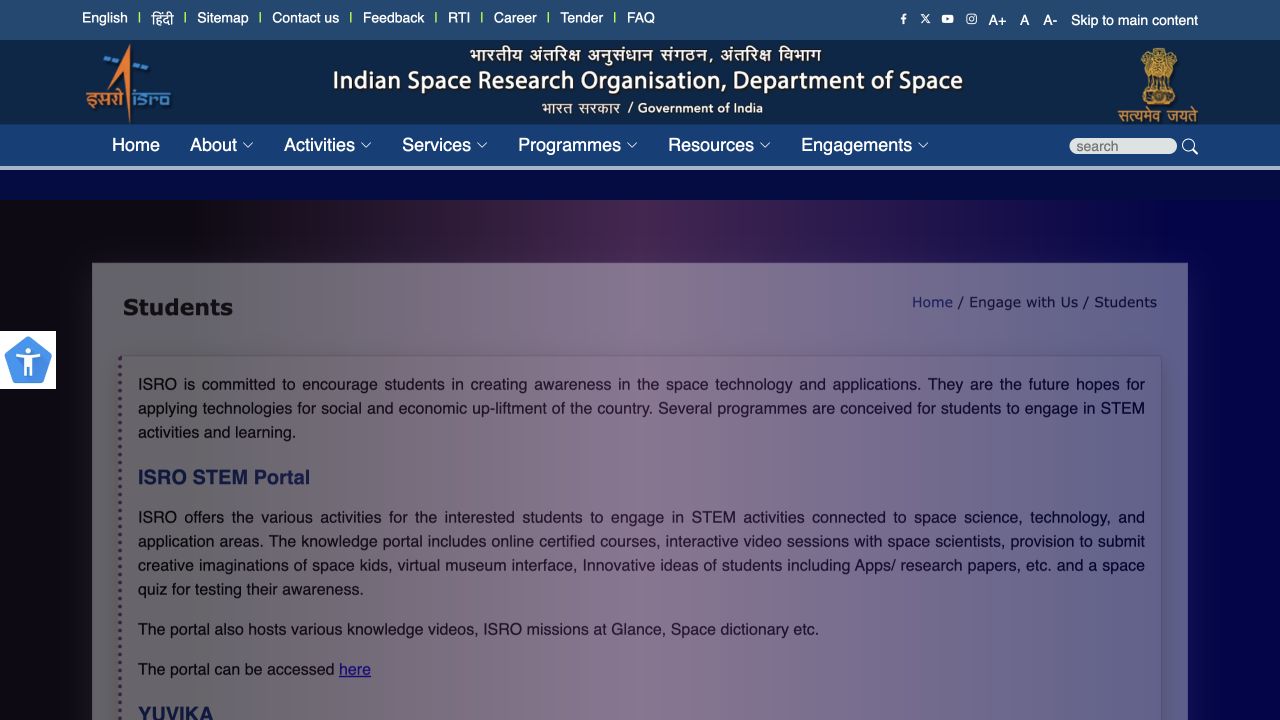Expand the About dropdown menu
Screen dimensions: 1280x720
tap(222, 145)
